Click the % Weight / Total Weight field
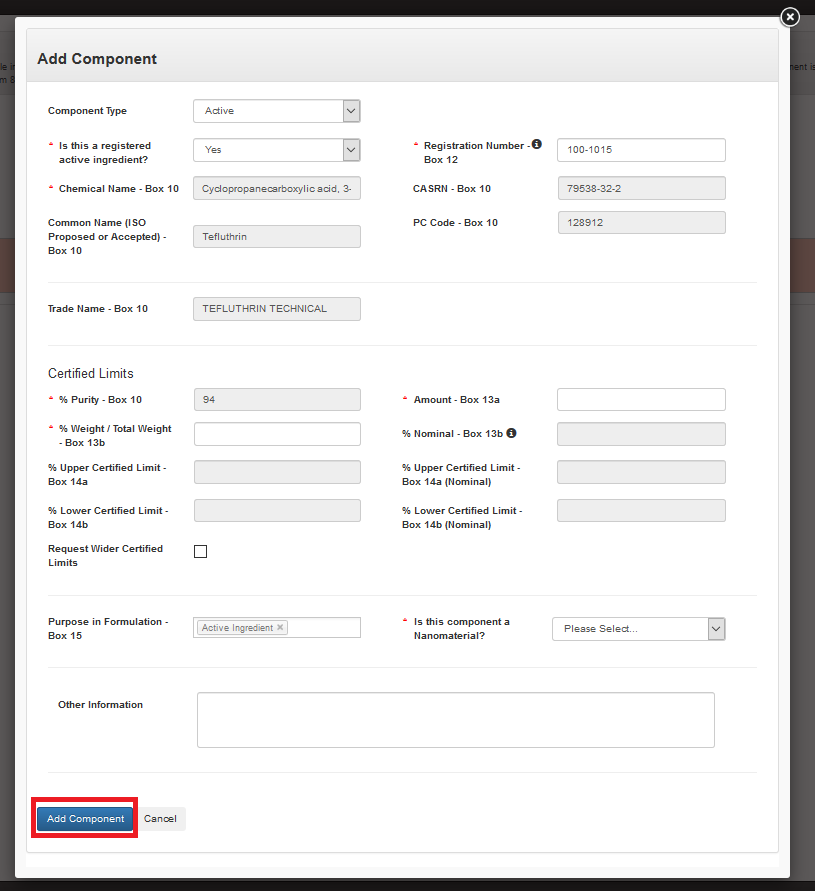The height and width of the screenshot is (891, 815). (277, 434)
